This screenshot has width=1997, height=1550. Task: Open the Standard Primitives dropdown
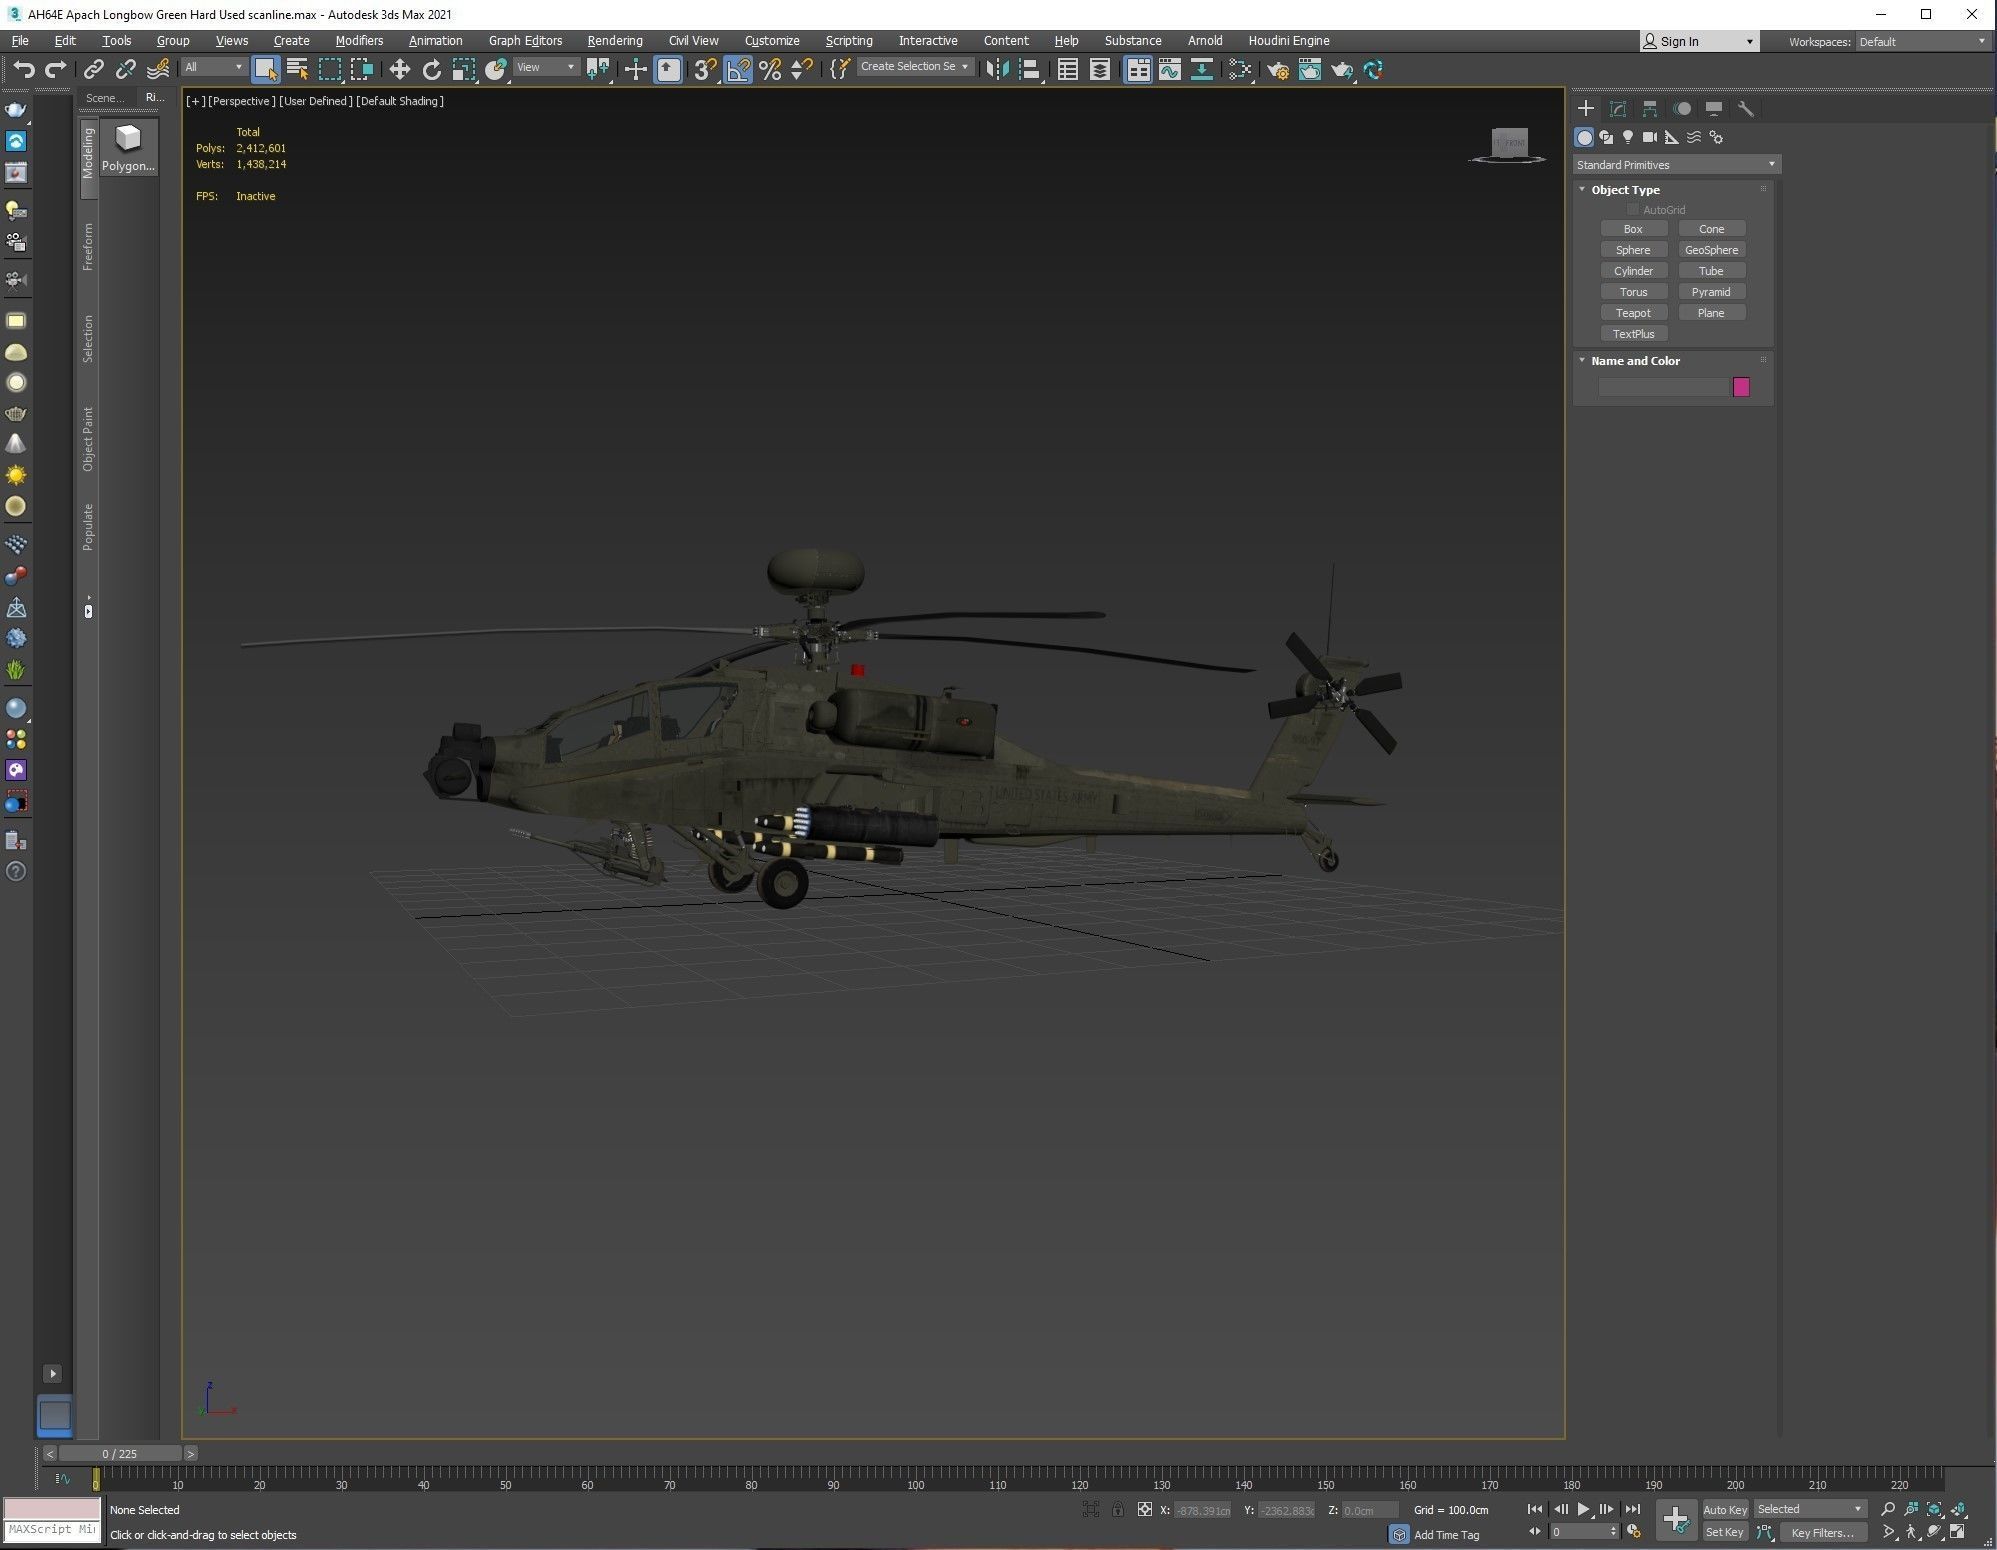click(x=1675, y=164)
